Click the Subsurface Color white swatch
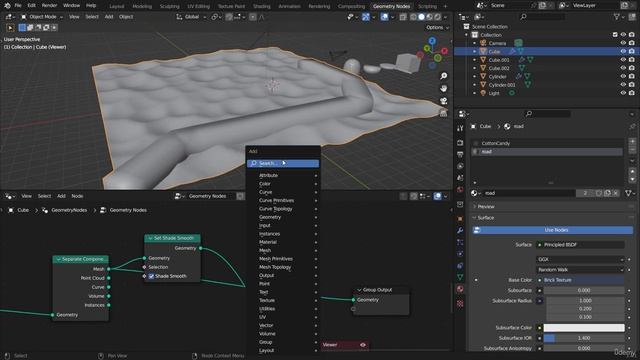 click(584, 328)
